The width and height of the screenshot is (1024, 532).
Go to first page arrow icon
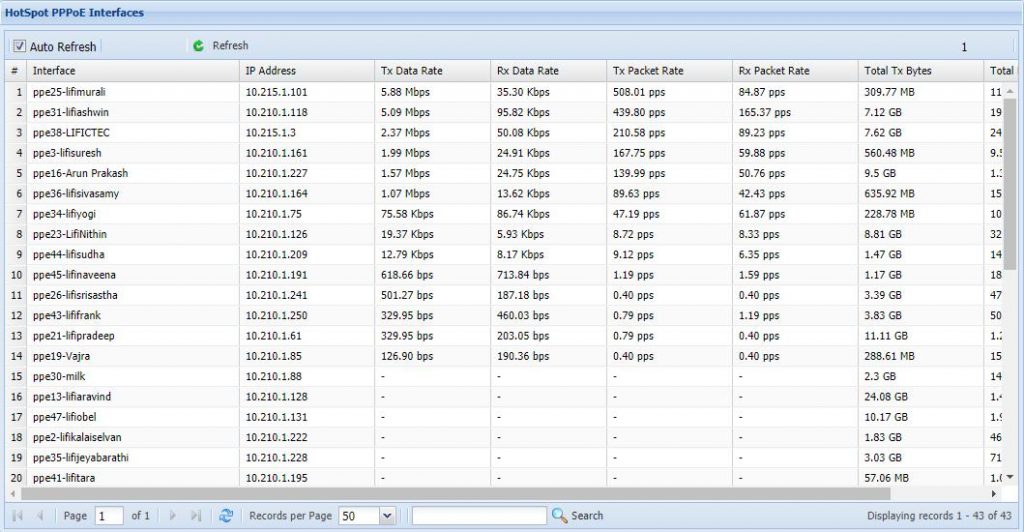[x=17, y=516]
